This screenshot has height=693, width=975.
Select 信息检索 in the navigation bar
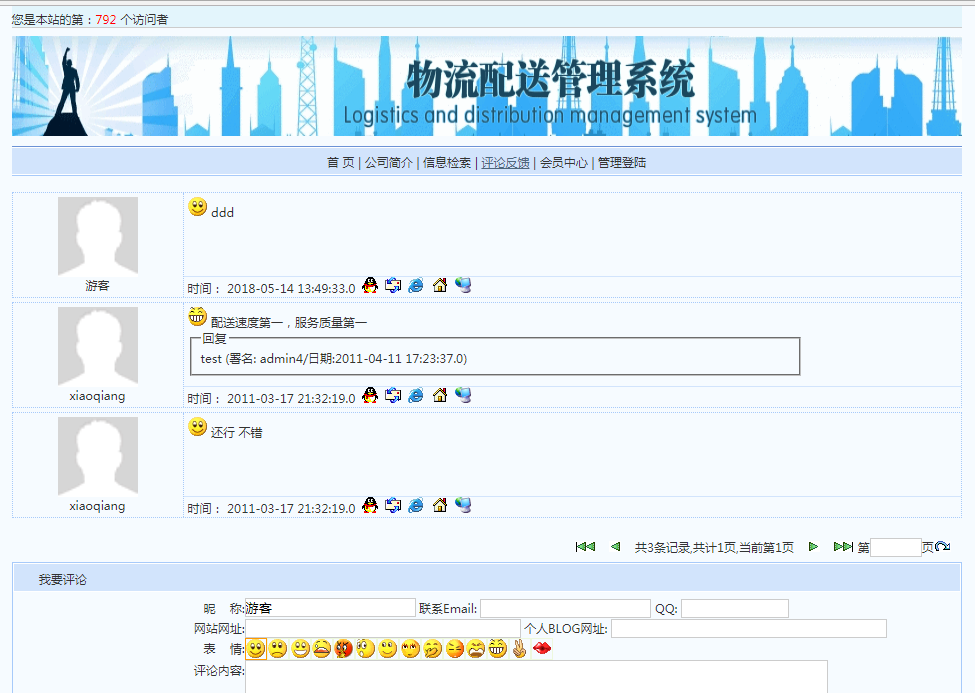point(449,161)
